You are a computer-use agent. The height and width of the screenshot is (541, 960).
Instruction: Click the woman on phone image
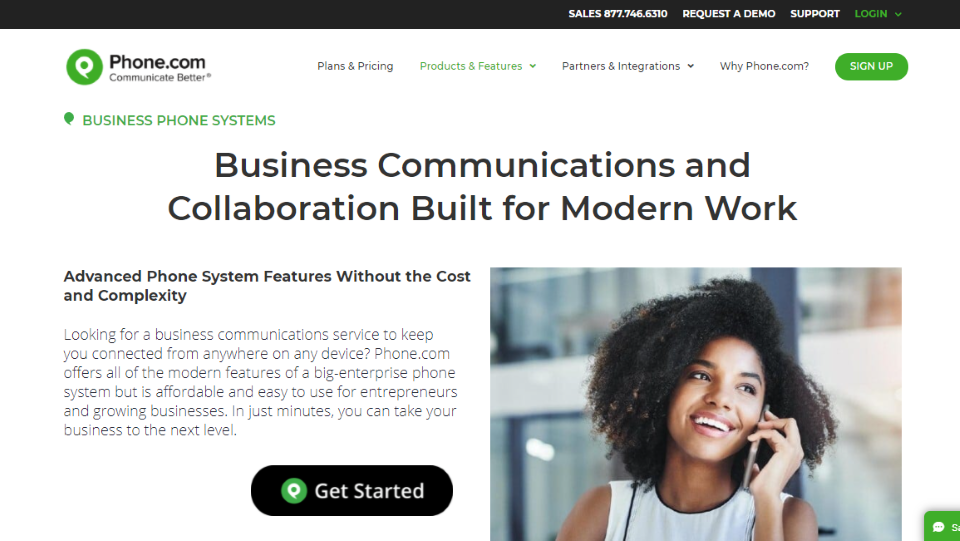pos(696,404)
